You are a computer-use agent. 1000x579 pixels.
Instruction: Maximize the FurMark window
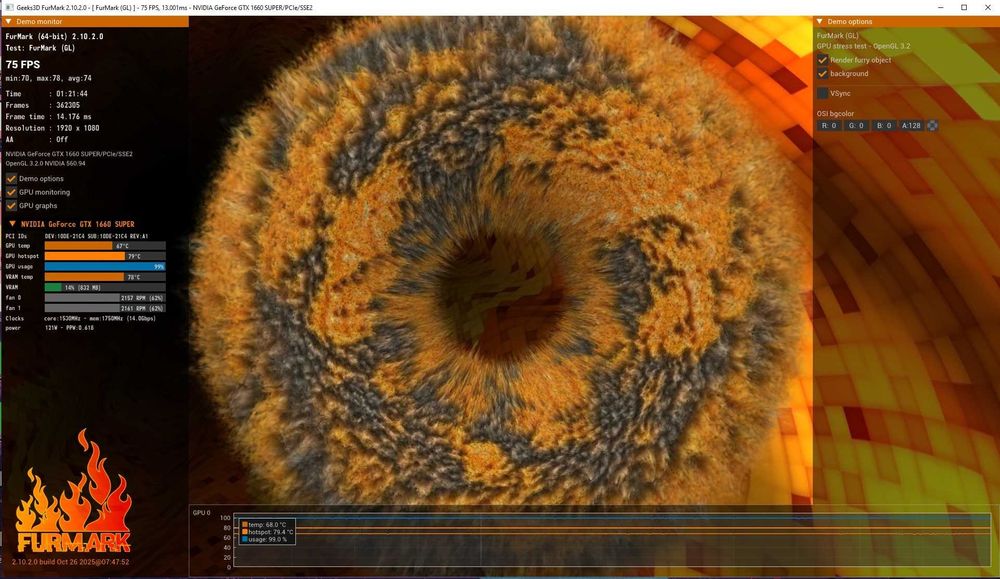[x=964, y=8]
